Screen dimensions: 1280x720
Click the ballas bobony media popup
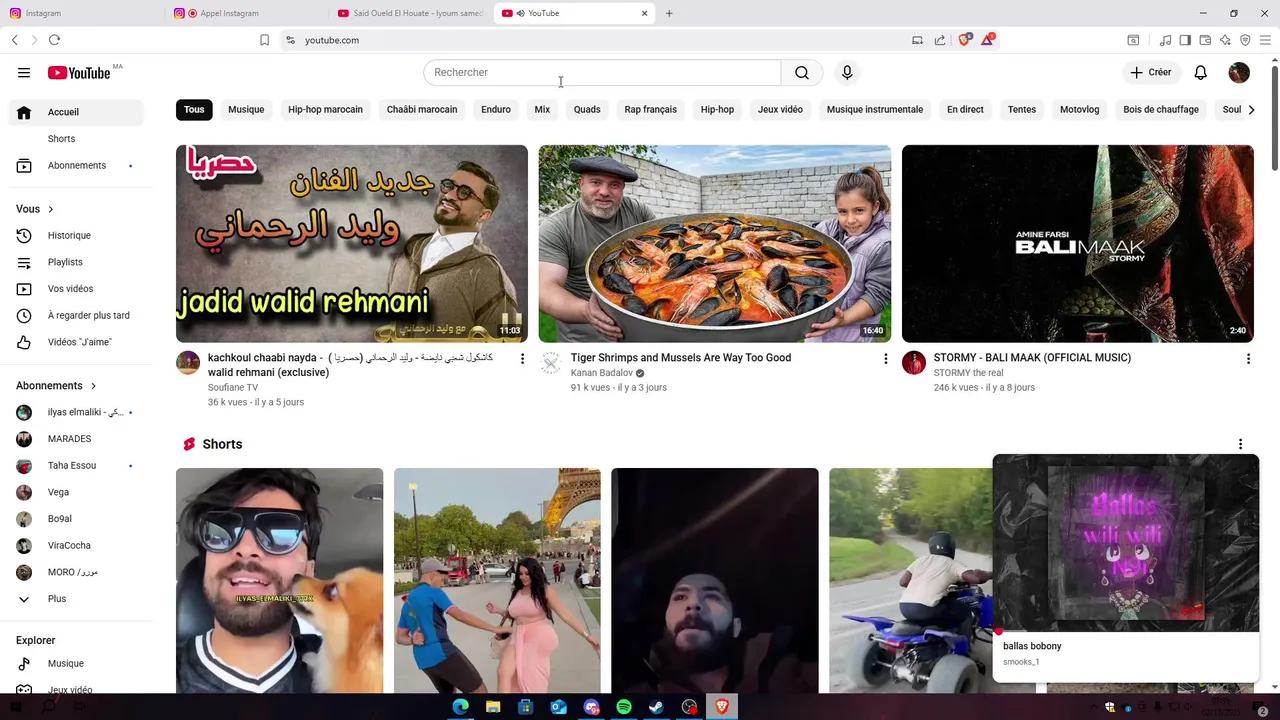tap(1126, 568)
